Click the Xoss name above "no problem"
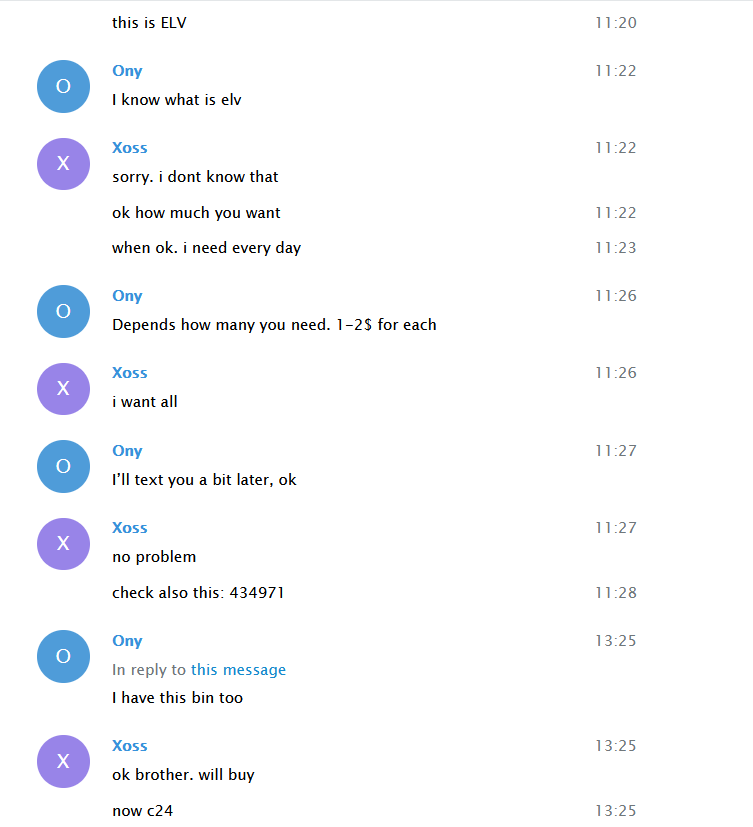Screen dimensions: 753x827 click(x=130, y=528)
